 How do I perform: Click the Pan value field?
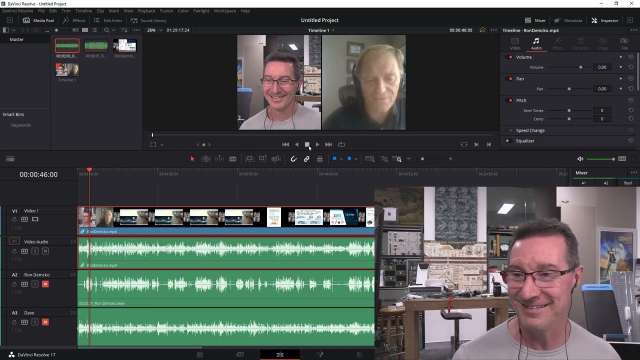point(602,89)
